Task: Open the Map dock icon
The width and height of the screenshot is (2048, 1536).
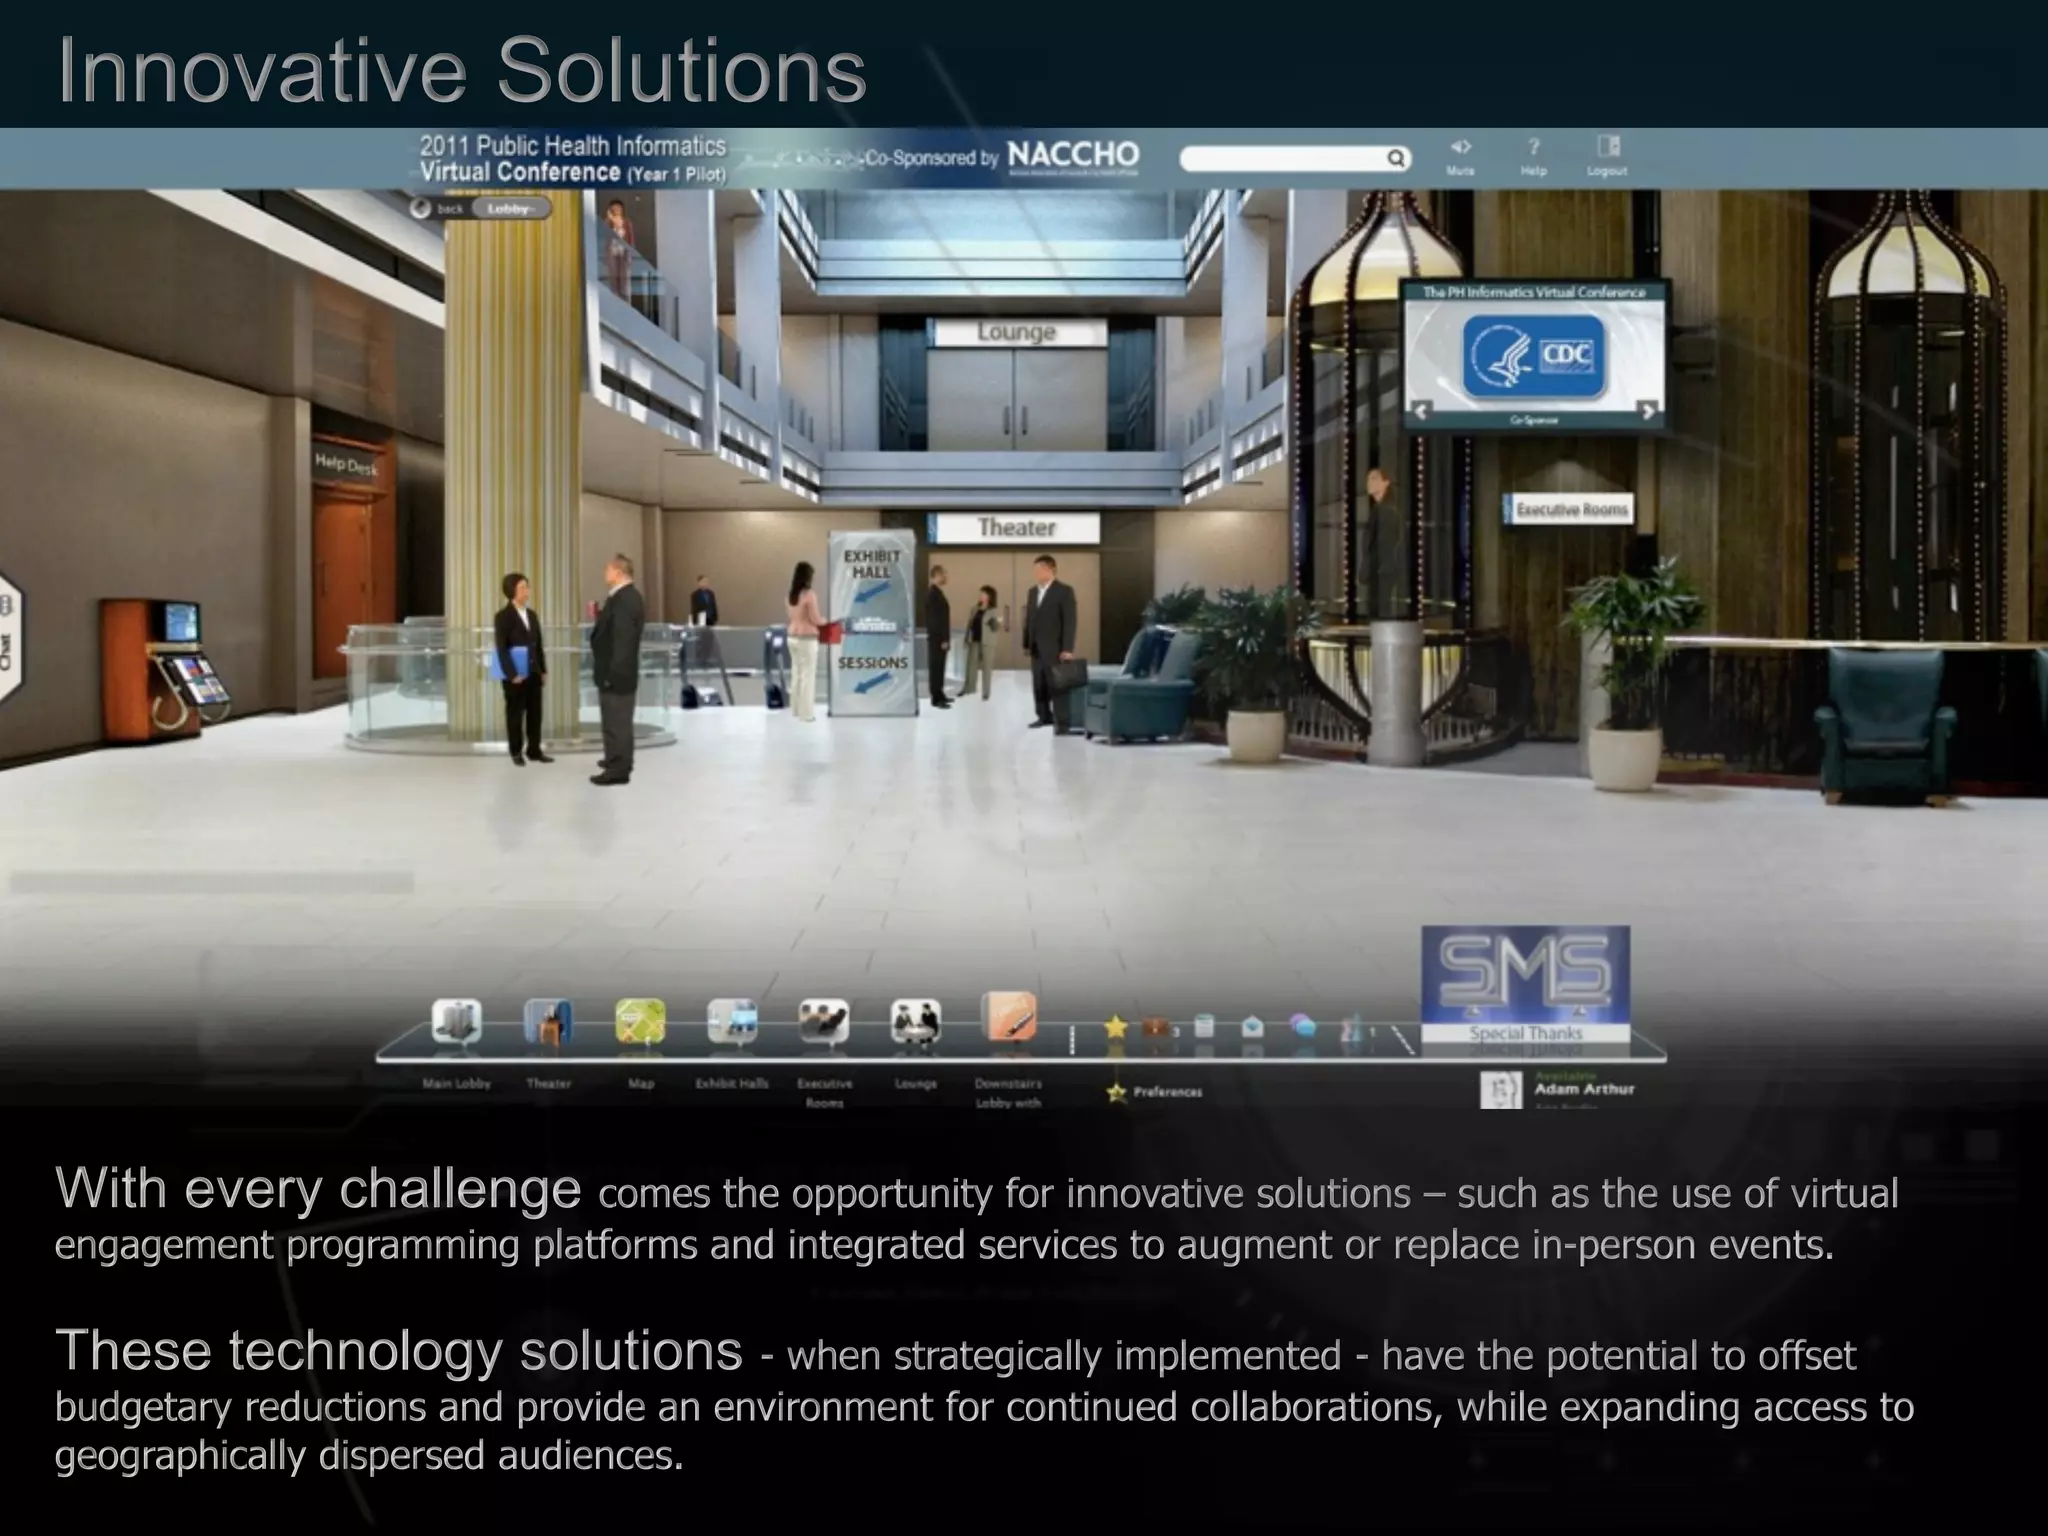Action: click(640, 1021)
